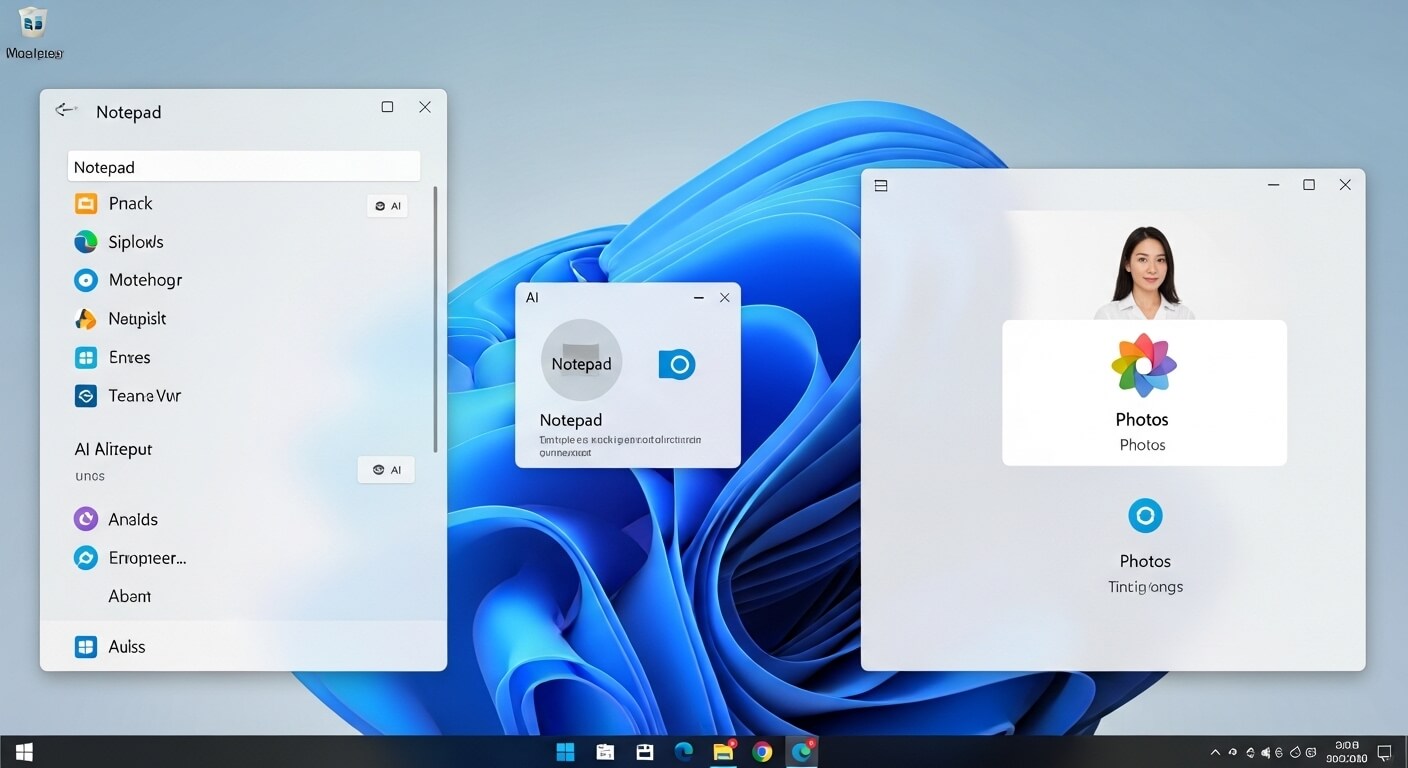This screenshot has width=1408, height=768.
Task: Launch Chrome from the taskbar
Action: [762, 750]
